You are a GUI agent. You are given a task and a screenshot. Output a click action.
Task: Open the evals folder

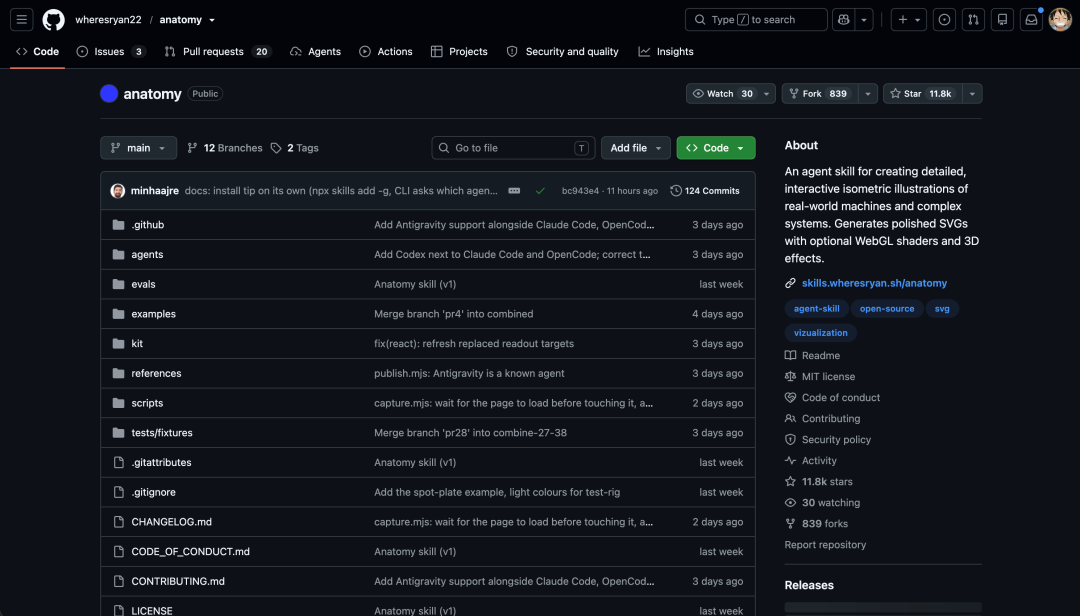click(143, 284)
